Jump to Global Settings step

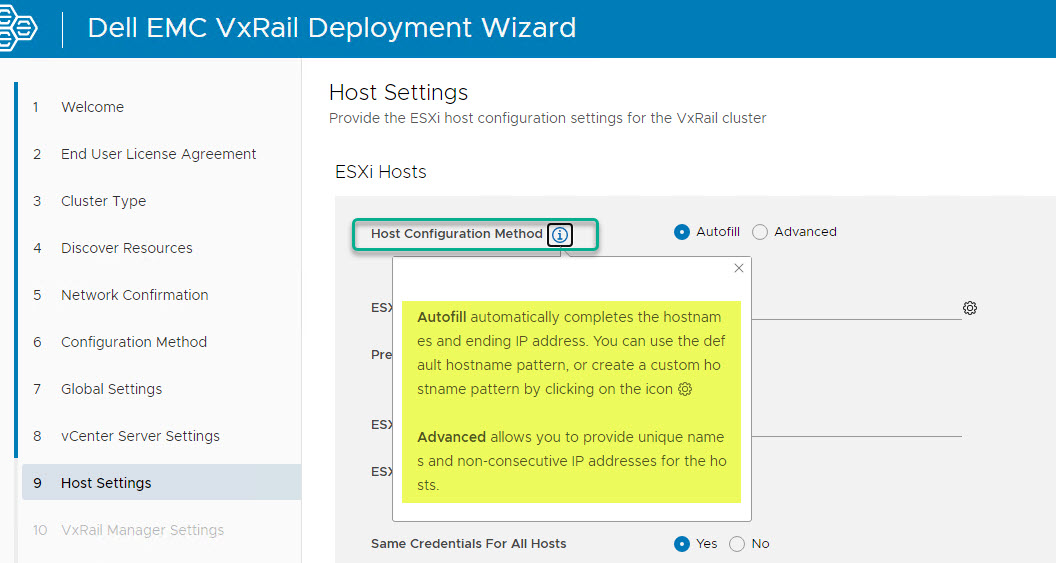[x=111, y=389]
